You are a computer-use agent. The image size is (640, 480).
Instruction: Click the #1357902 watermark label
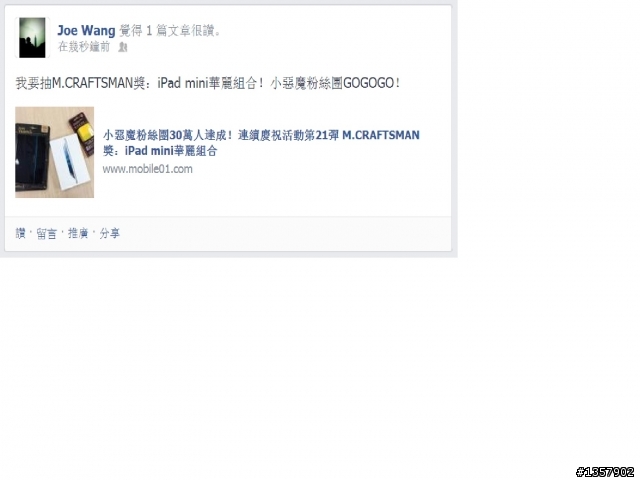(x=605, y=472)
